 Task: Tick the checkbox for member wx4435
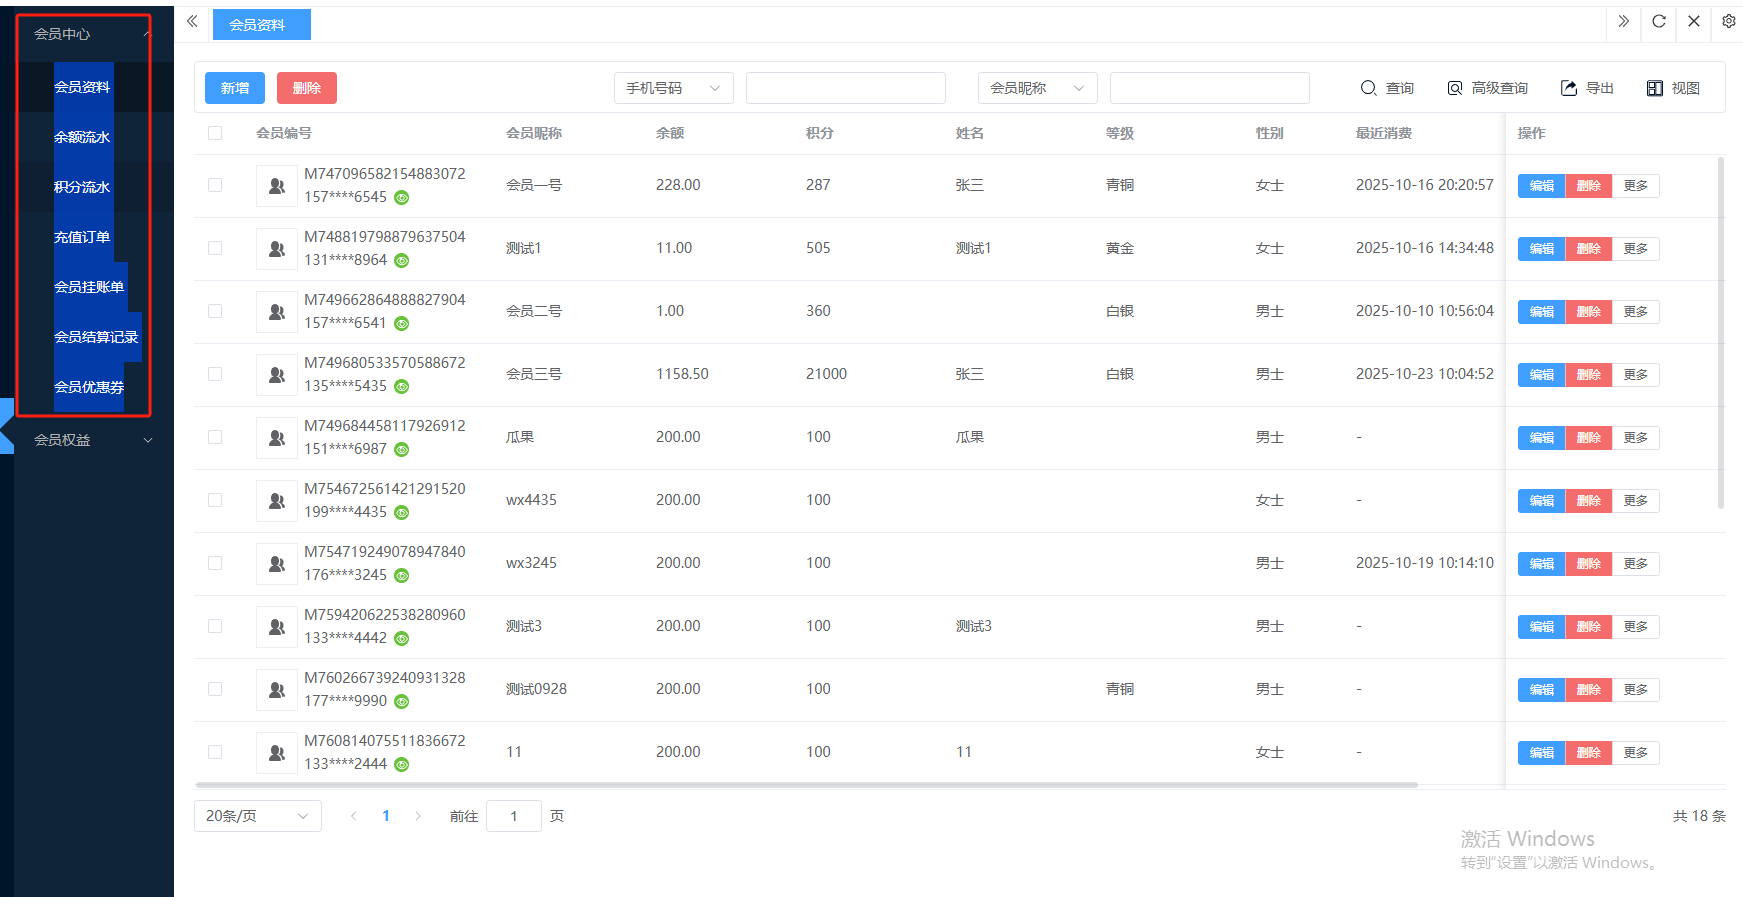215,500
